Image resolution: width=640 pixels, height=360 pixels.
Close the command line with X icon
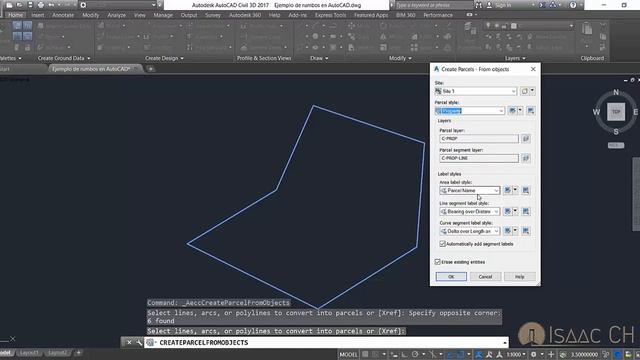pyautogui.click(x=129, y=342)
